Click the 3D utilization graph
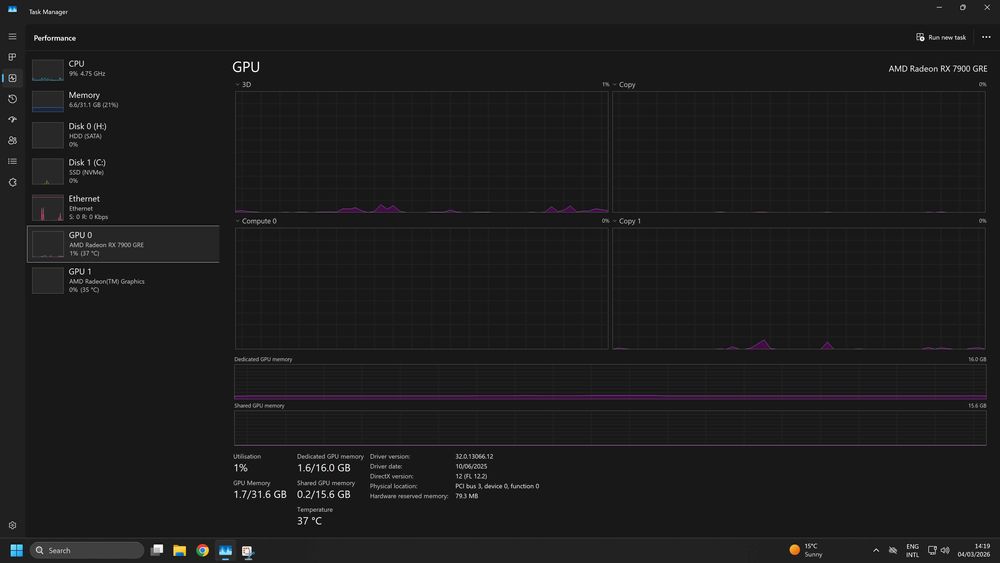 (x=422, y=152)
